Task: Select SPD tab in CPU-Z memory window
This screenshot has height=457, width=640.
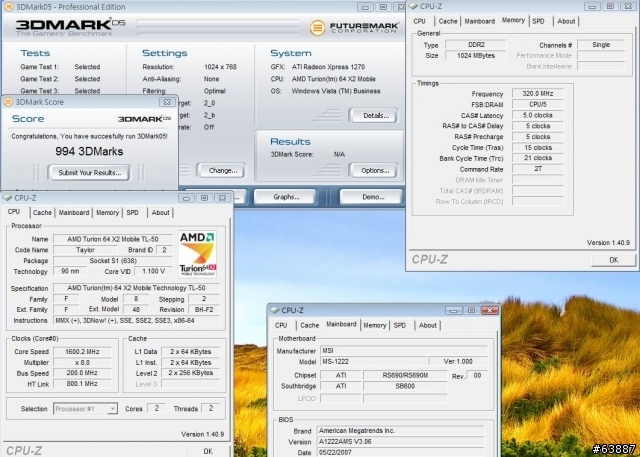Action: [x=538, y=21]
